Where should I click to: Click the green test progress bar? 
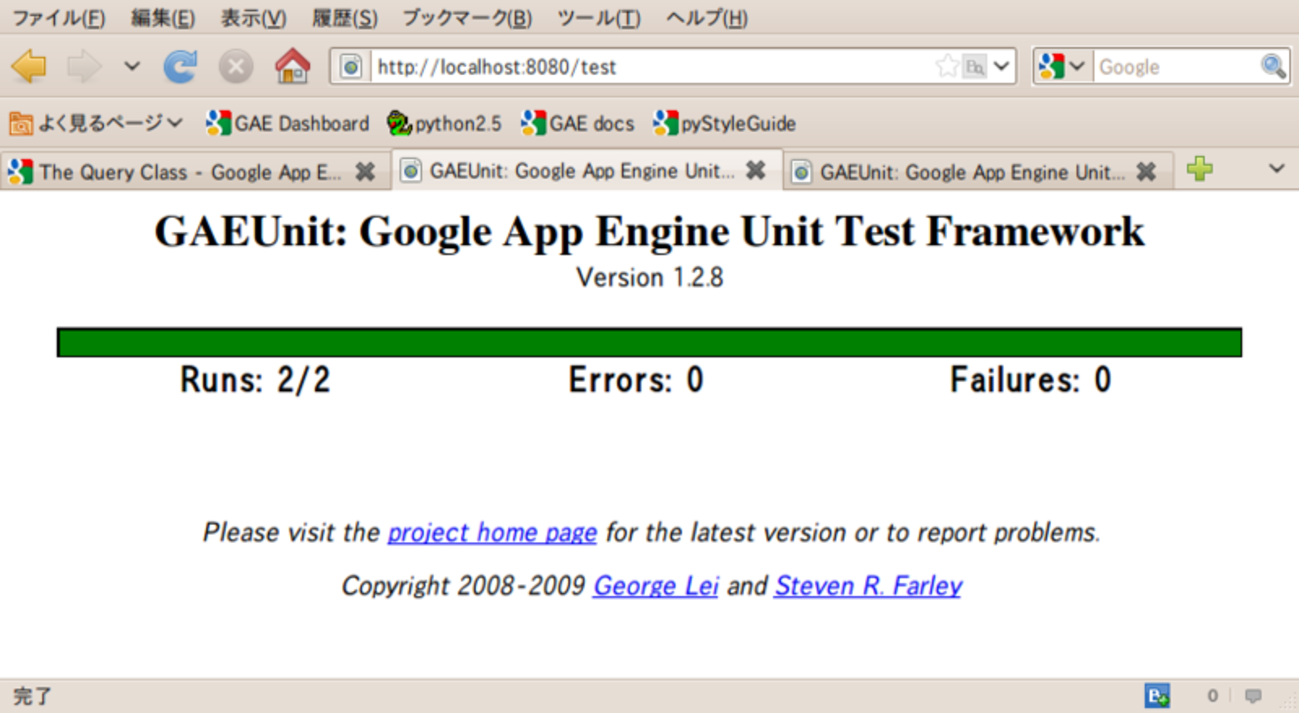coord(649,342)
